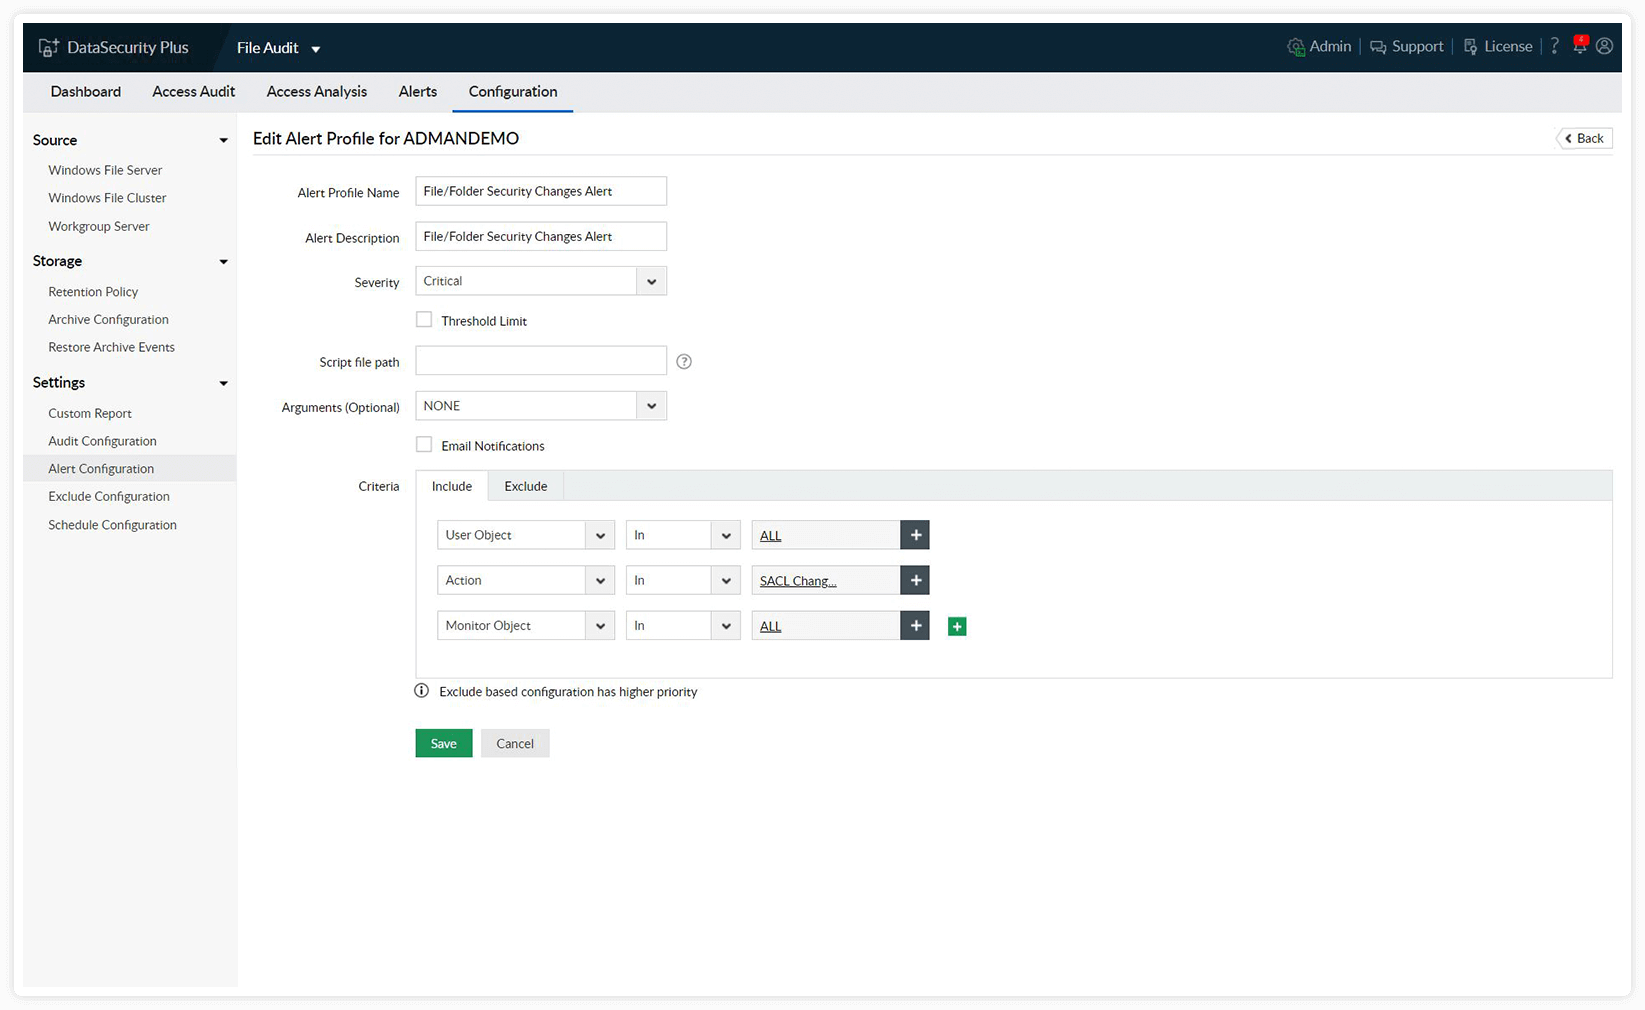Viewport: 1645px width, 1010px height.
Task: Click the Alert Description field
Action: pos(541,236)
